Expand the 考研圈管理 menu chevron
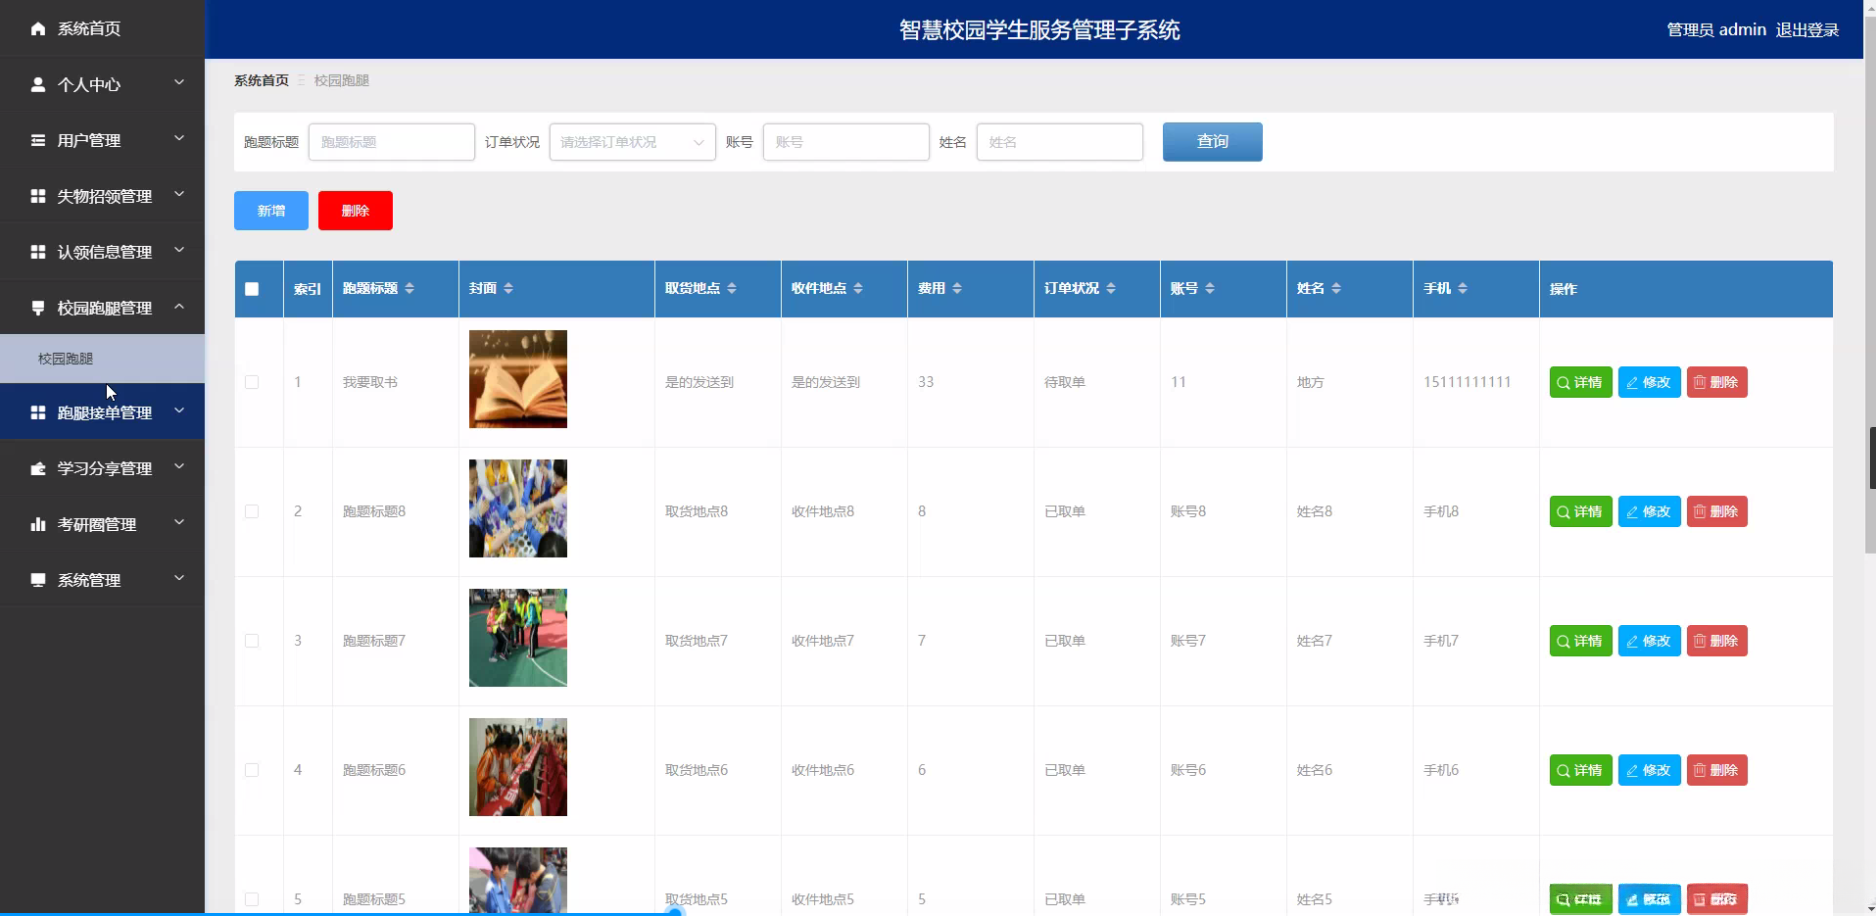 179,523
